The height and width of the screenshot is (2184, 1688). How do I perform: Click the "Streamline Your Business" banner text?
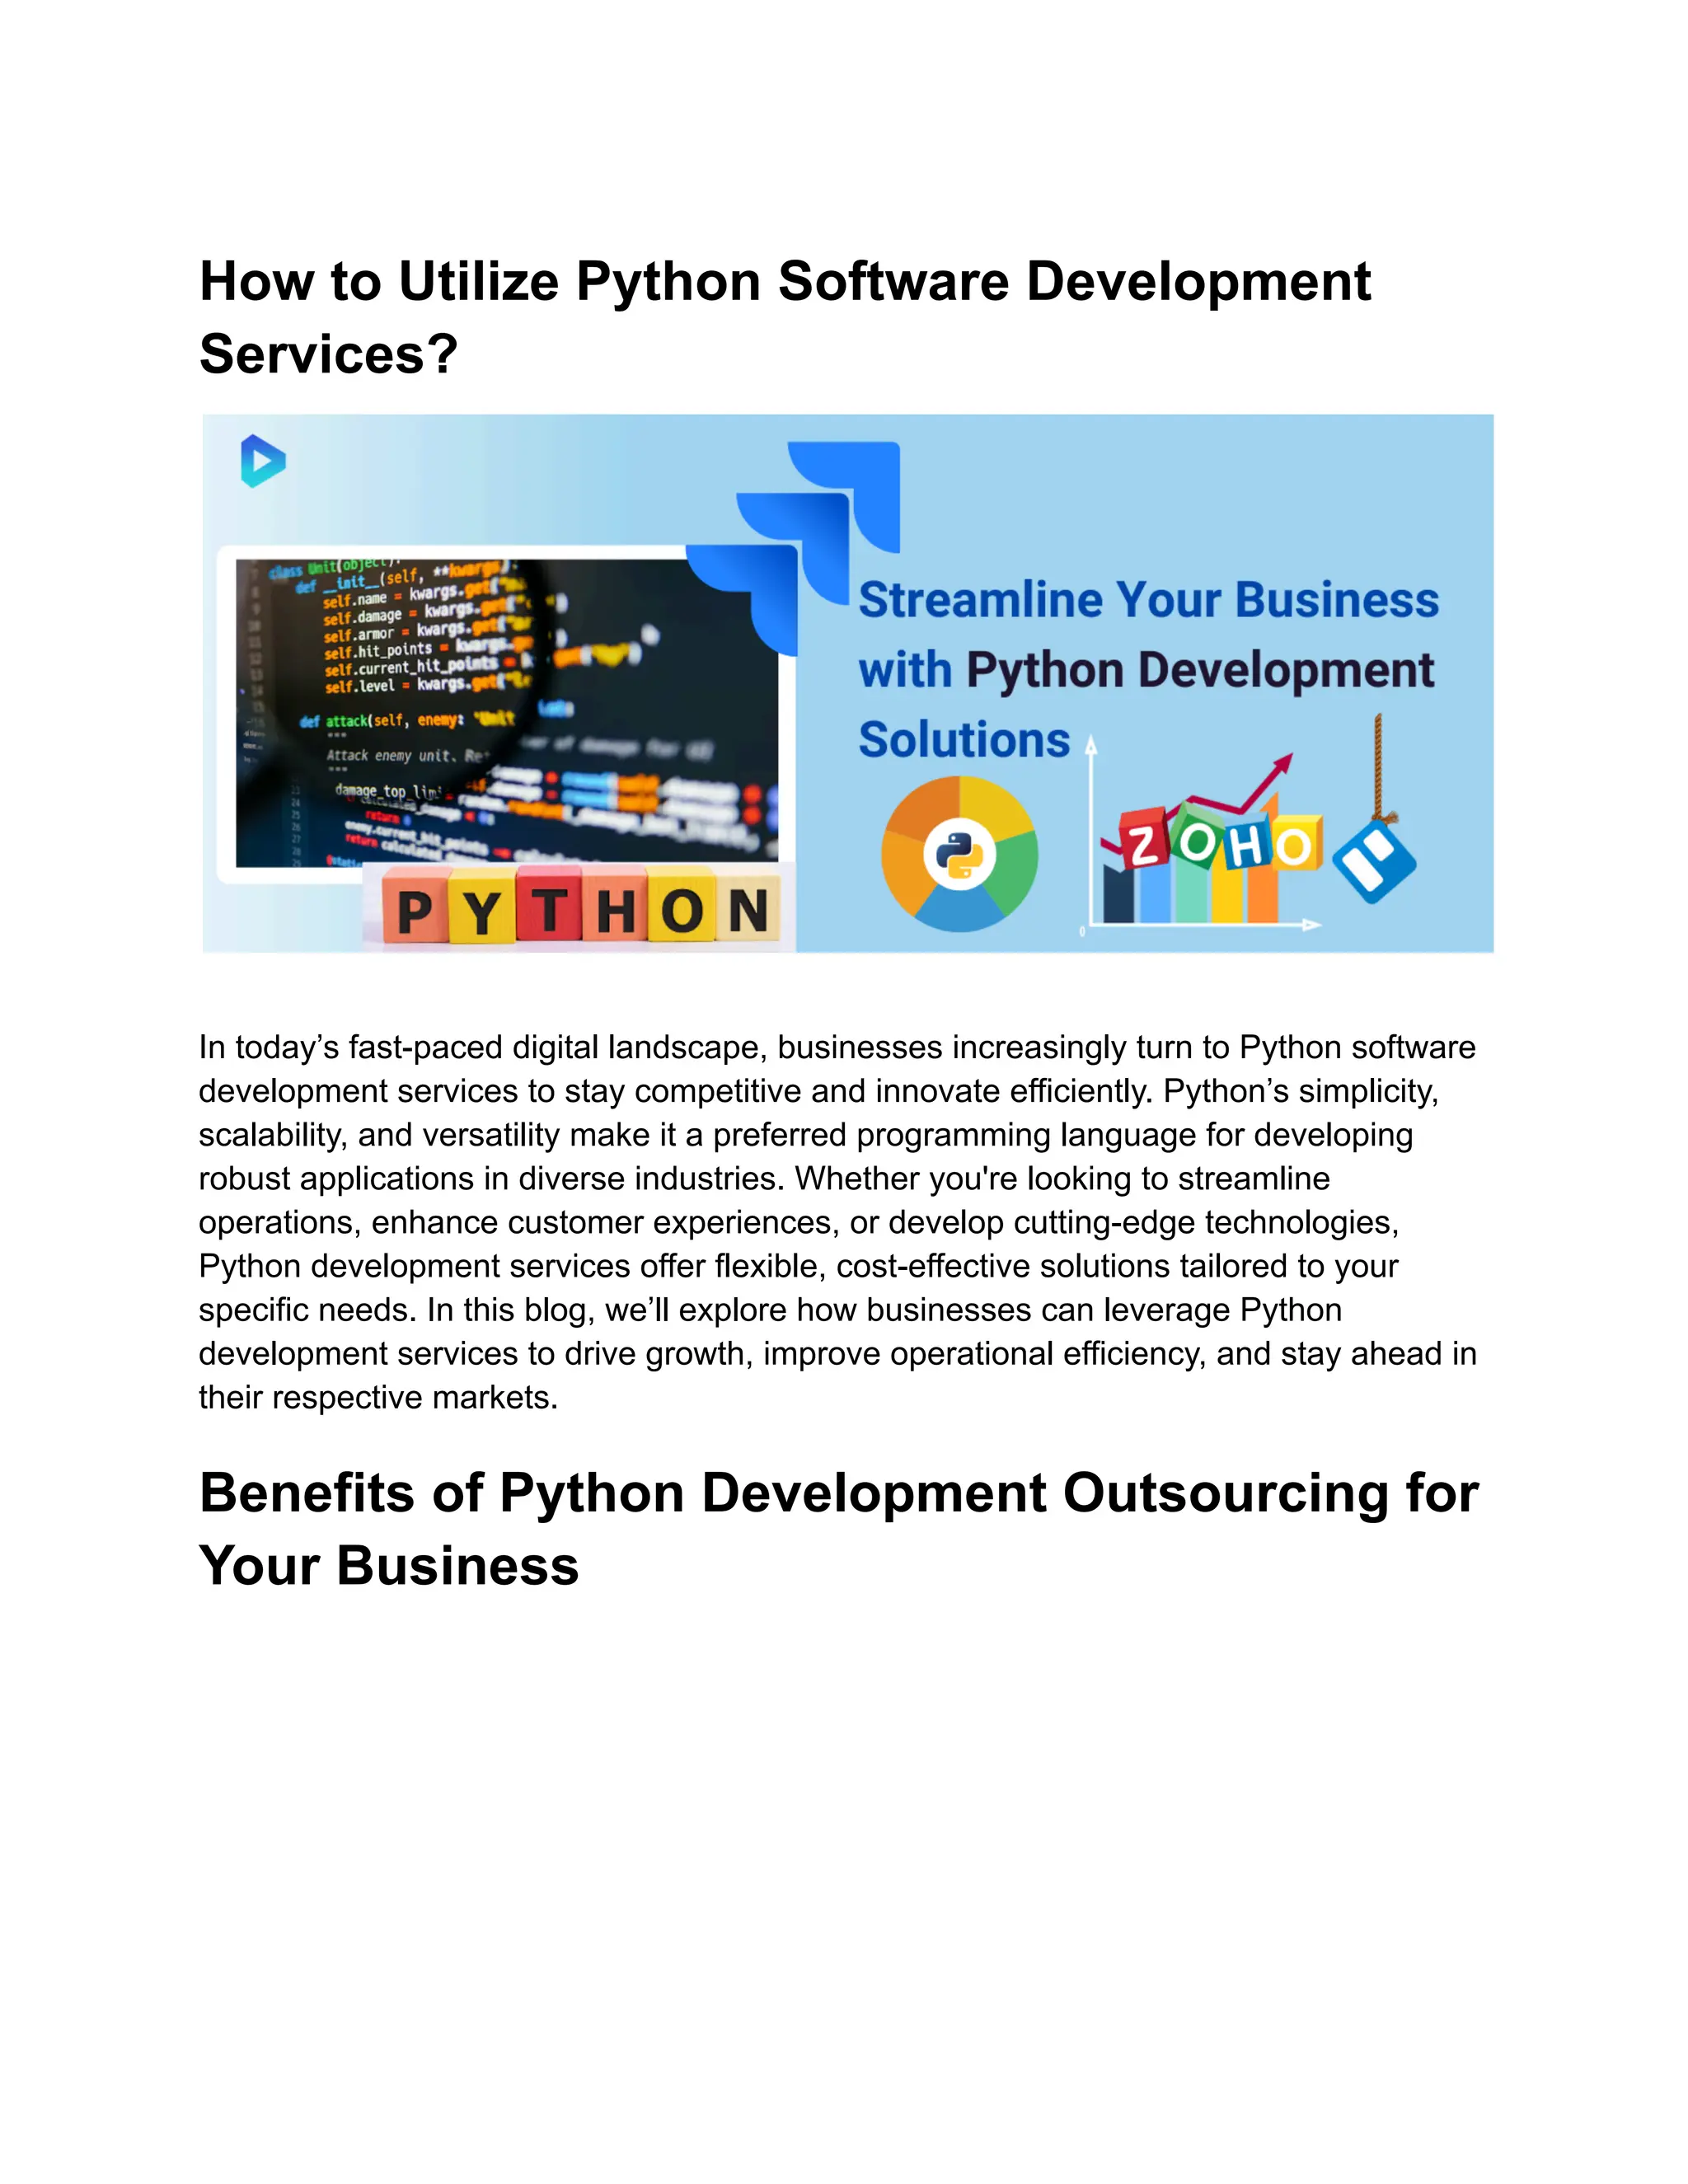pyautogui.click(x=1148, y=600)
